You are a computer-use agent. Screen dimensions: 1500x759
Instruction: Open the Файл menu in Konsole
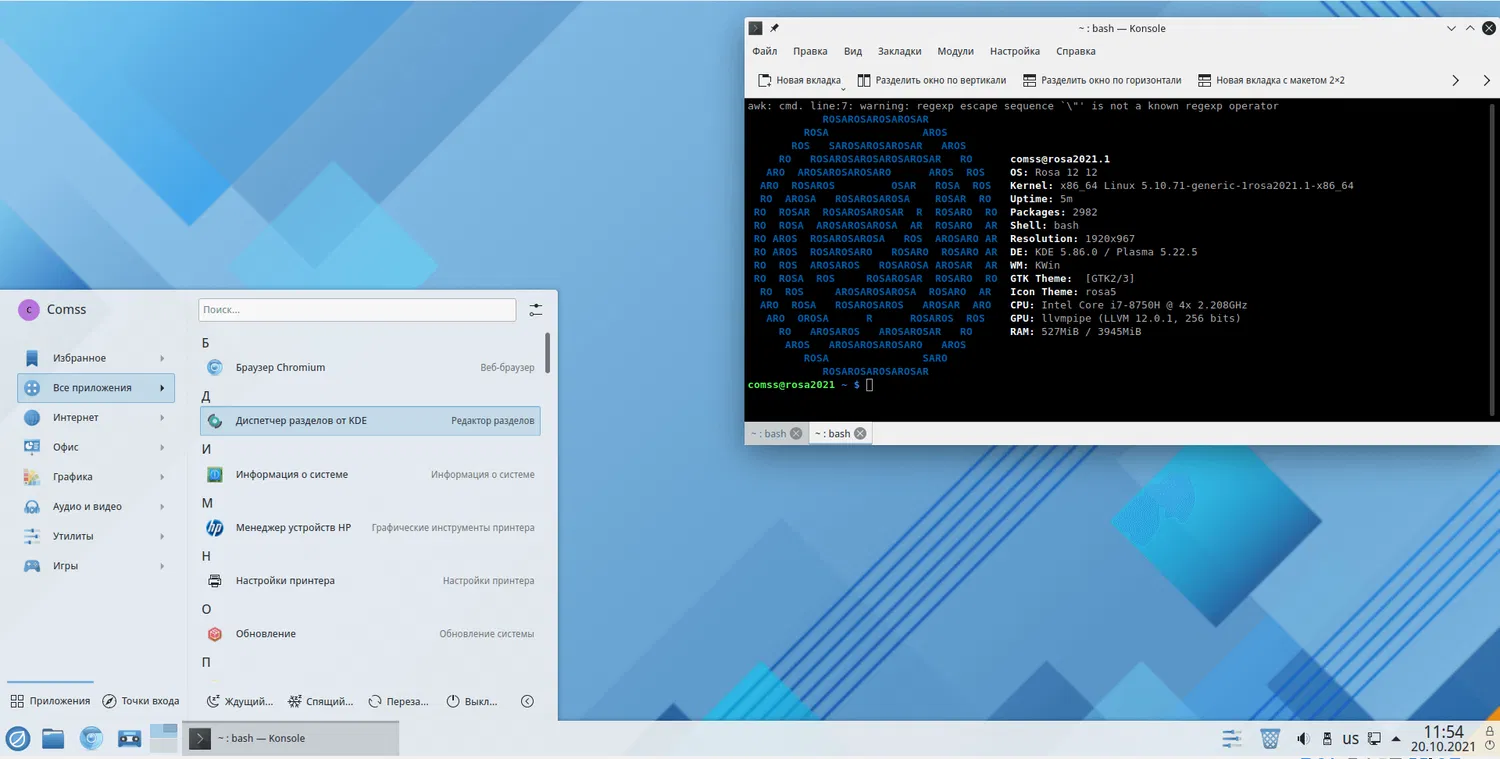pyautogui.click(x=765, y=51)
